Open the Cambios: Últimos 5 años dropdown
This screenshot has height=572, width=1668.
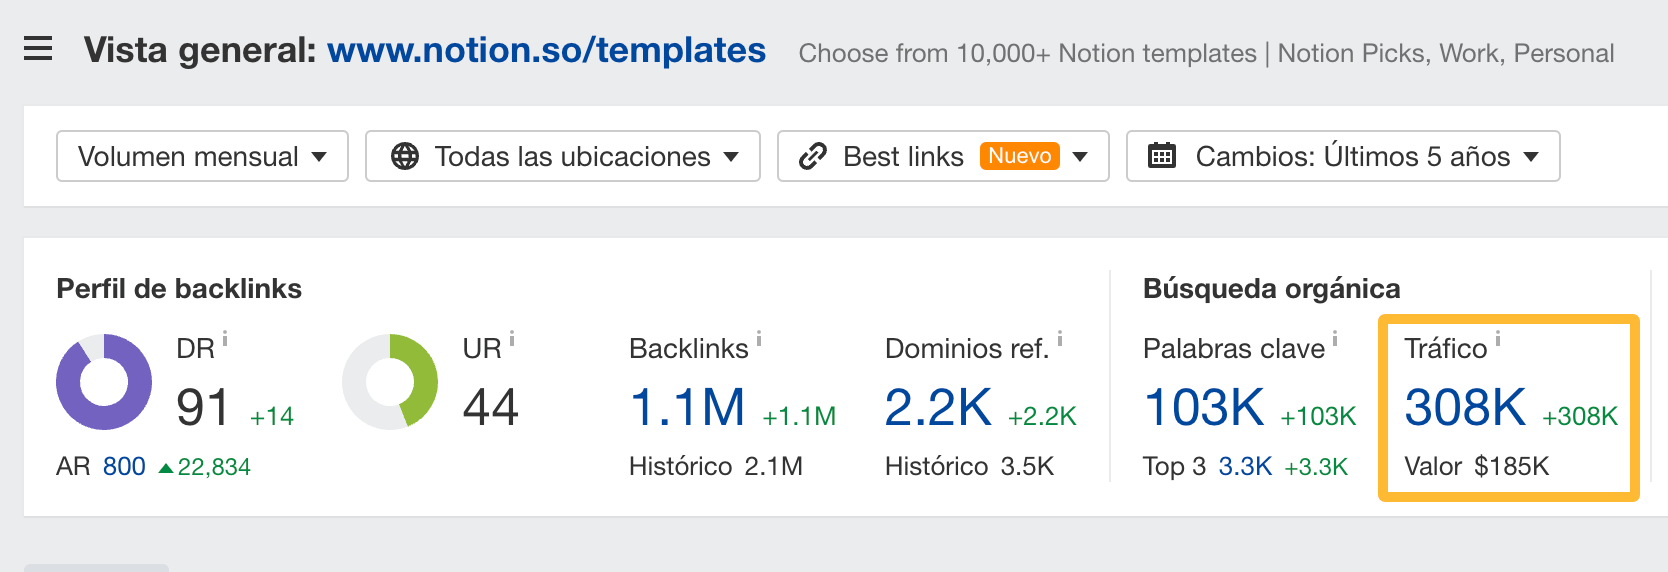[x=1343, y=156]
